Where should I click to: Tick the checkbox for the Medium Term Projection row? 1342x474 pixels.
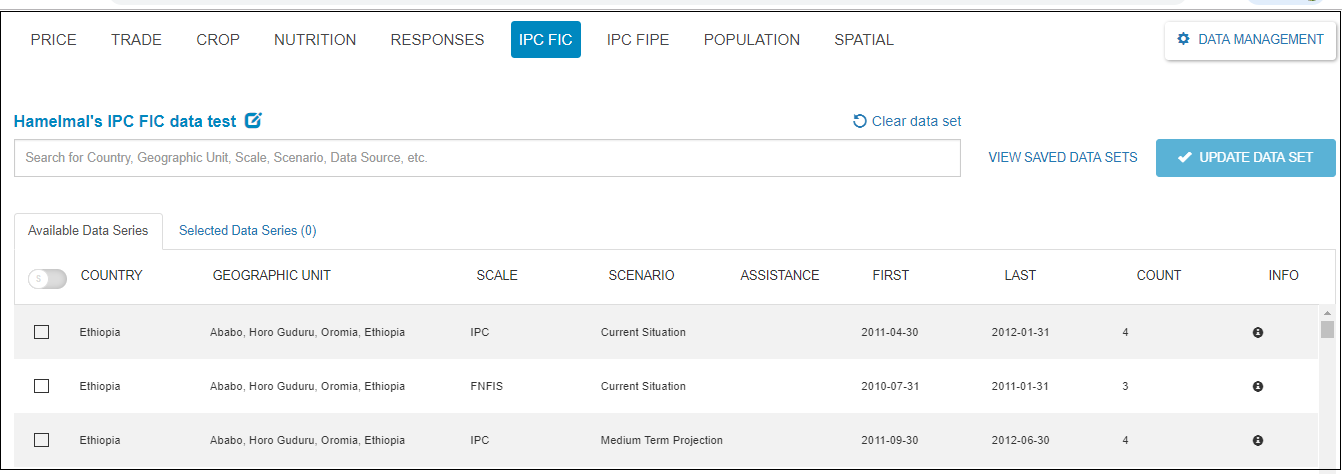(x=41, y=440)
